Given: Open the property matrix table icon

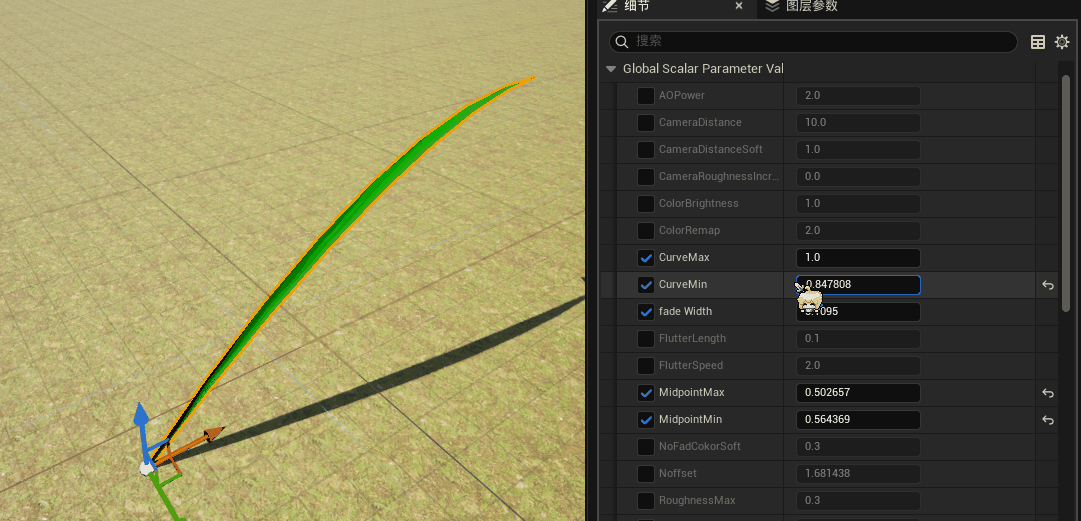Looking at the screenshot, I should click(1038, 42).
